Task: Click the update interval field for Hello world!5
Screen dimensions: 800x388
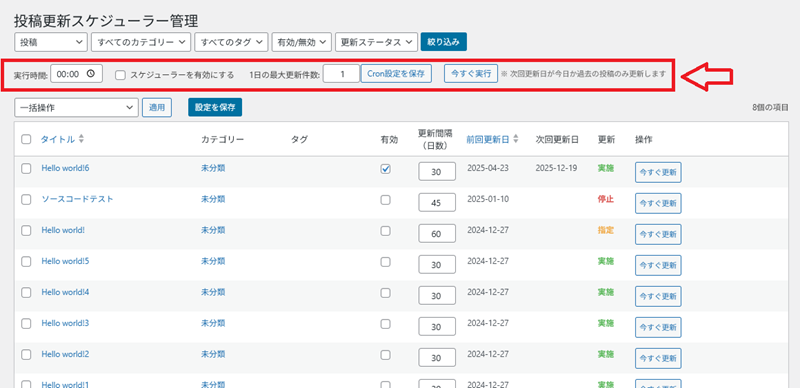Action: (x=437, y=264)
